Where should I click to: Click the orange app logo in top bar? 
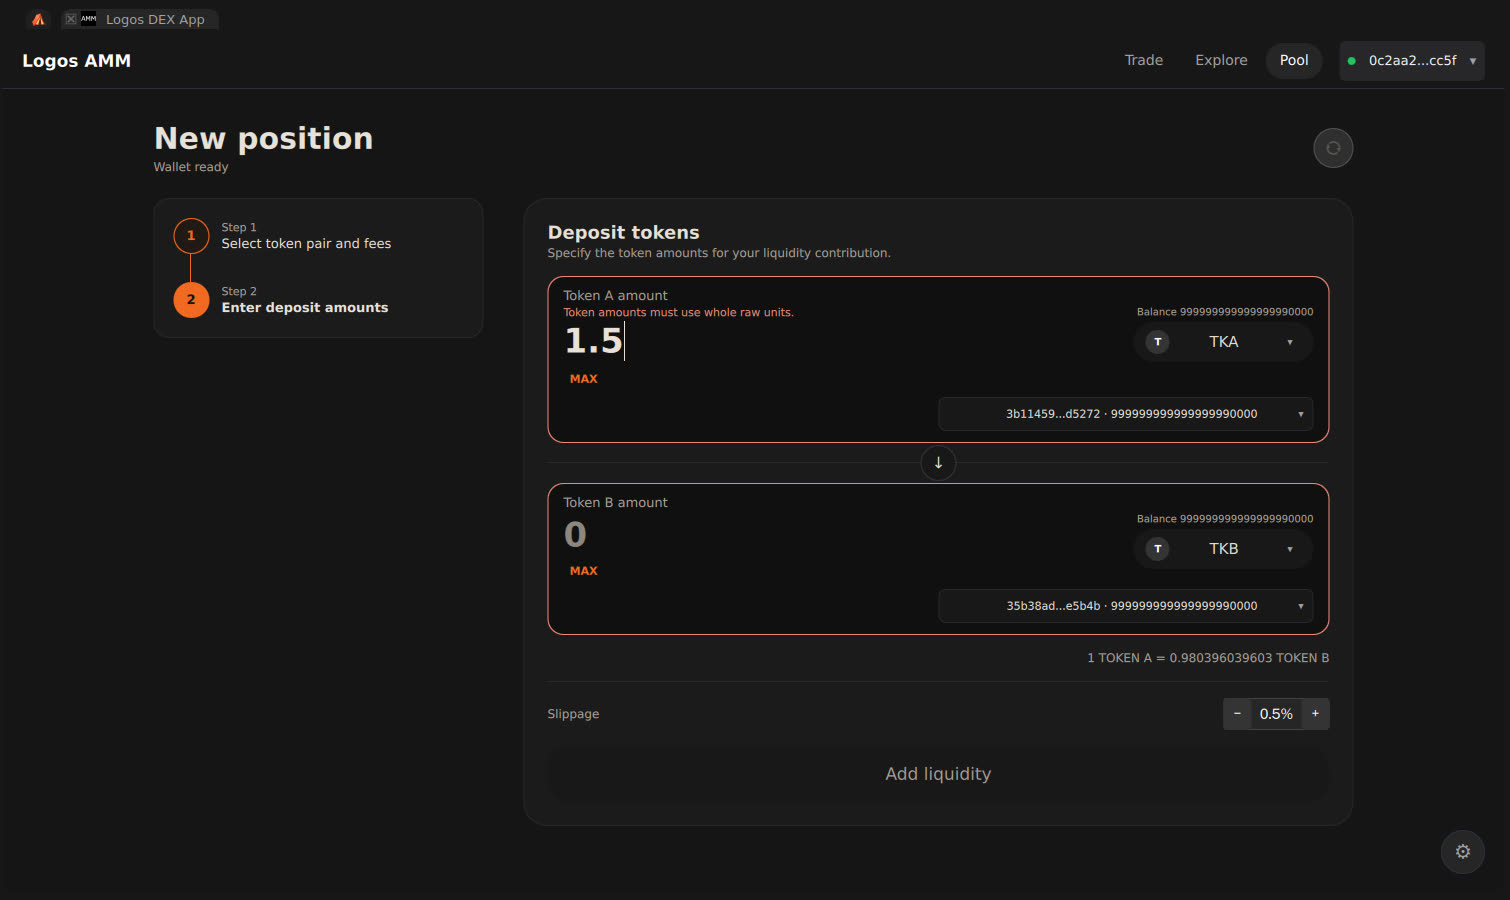[x=38, y=19]
